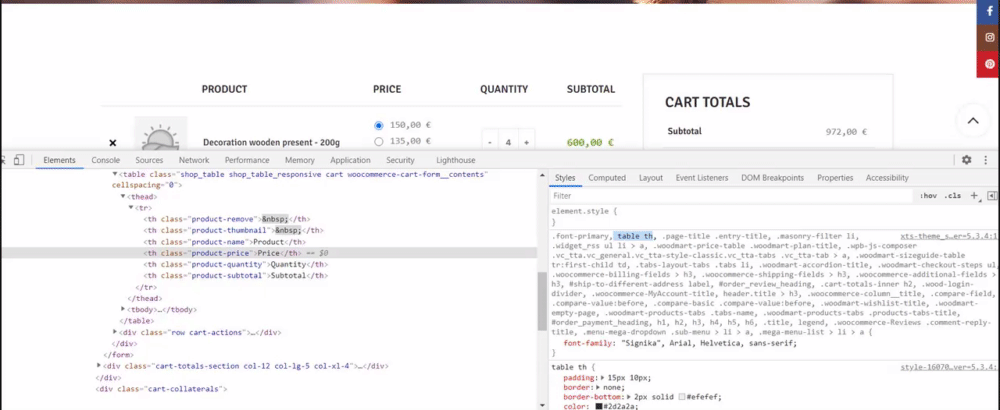This screenshot has height=410, width=1000.
Task: Collapse the table shop_table node
Action: coord(115,174)
